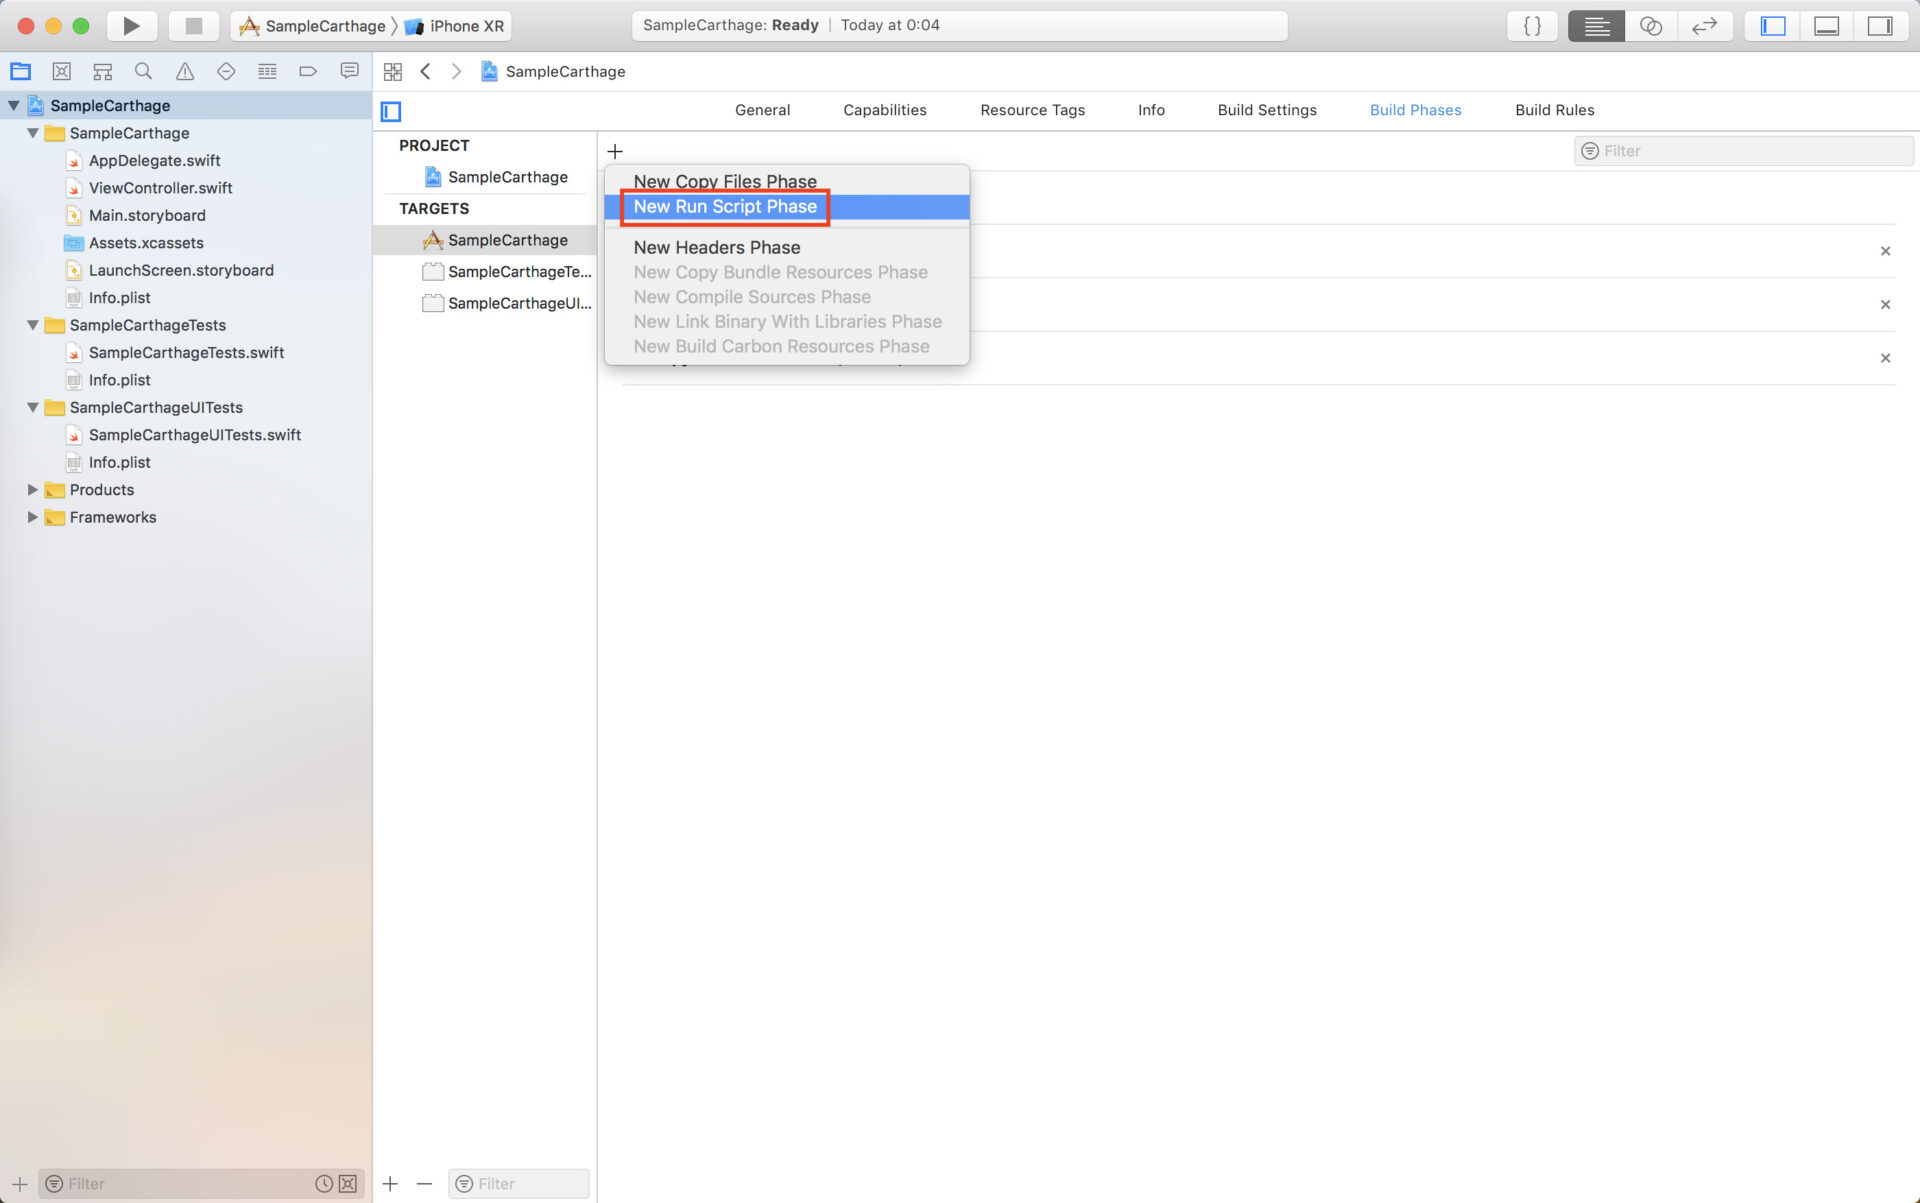Switch to the Standard editor

click(1596, 26)
